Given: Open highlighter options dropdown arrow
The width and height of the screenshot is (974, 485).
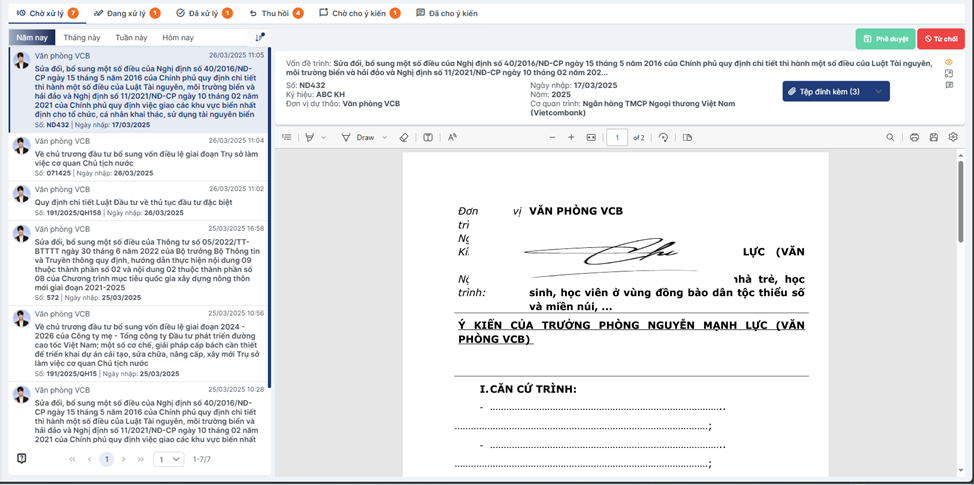Looking at the screenshot, I should point(324,137).
